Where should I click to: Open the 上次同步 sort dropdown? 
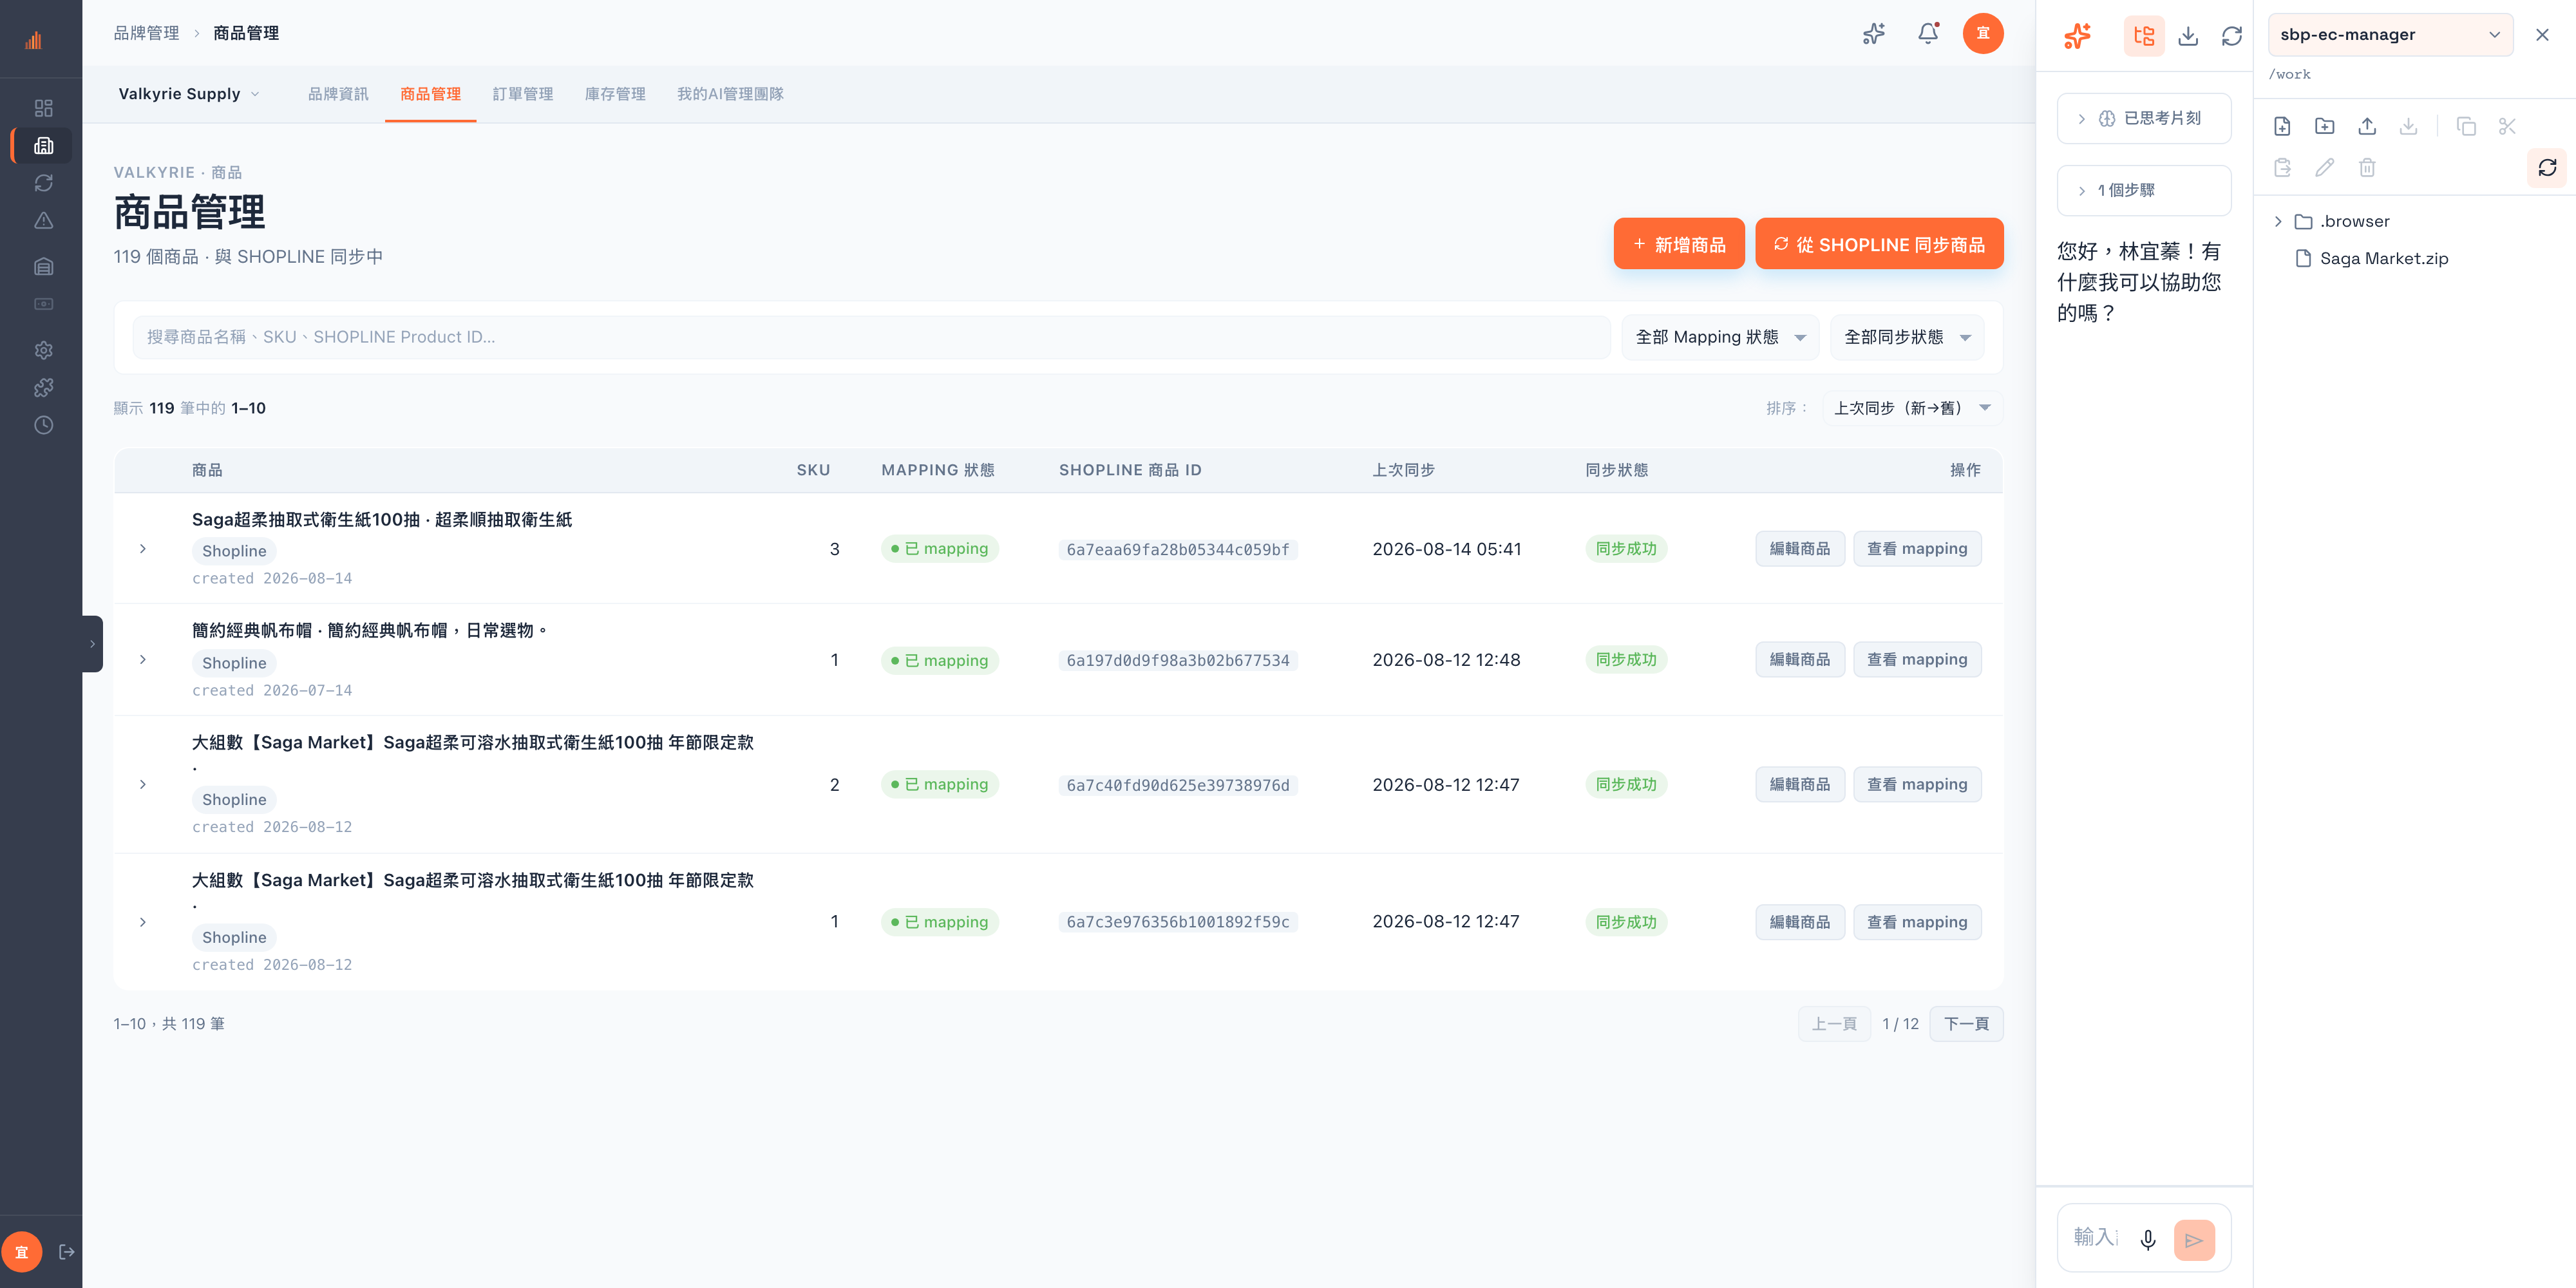pyautogui.click(x=1912, y=408)
